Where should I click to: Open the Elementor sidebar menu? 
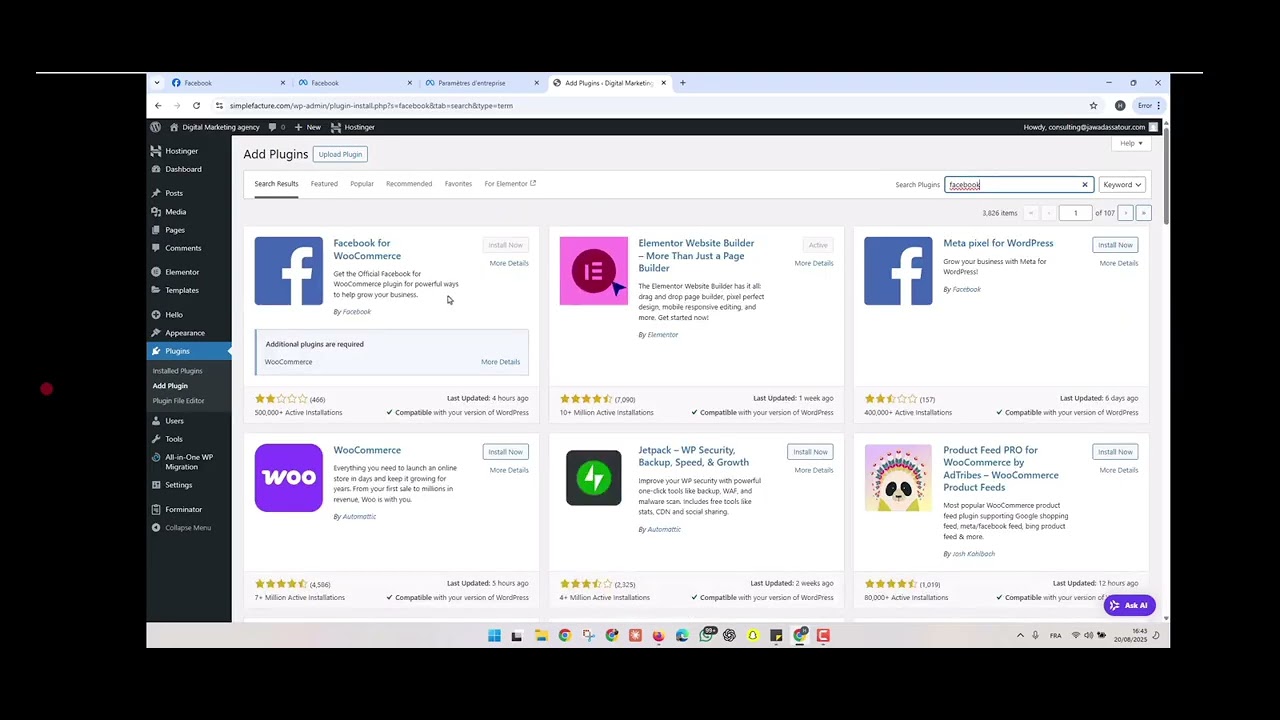(x=182, y=272)
